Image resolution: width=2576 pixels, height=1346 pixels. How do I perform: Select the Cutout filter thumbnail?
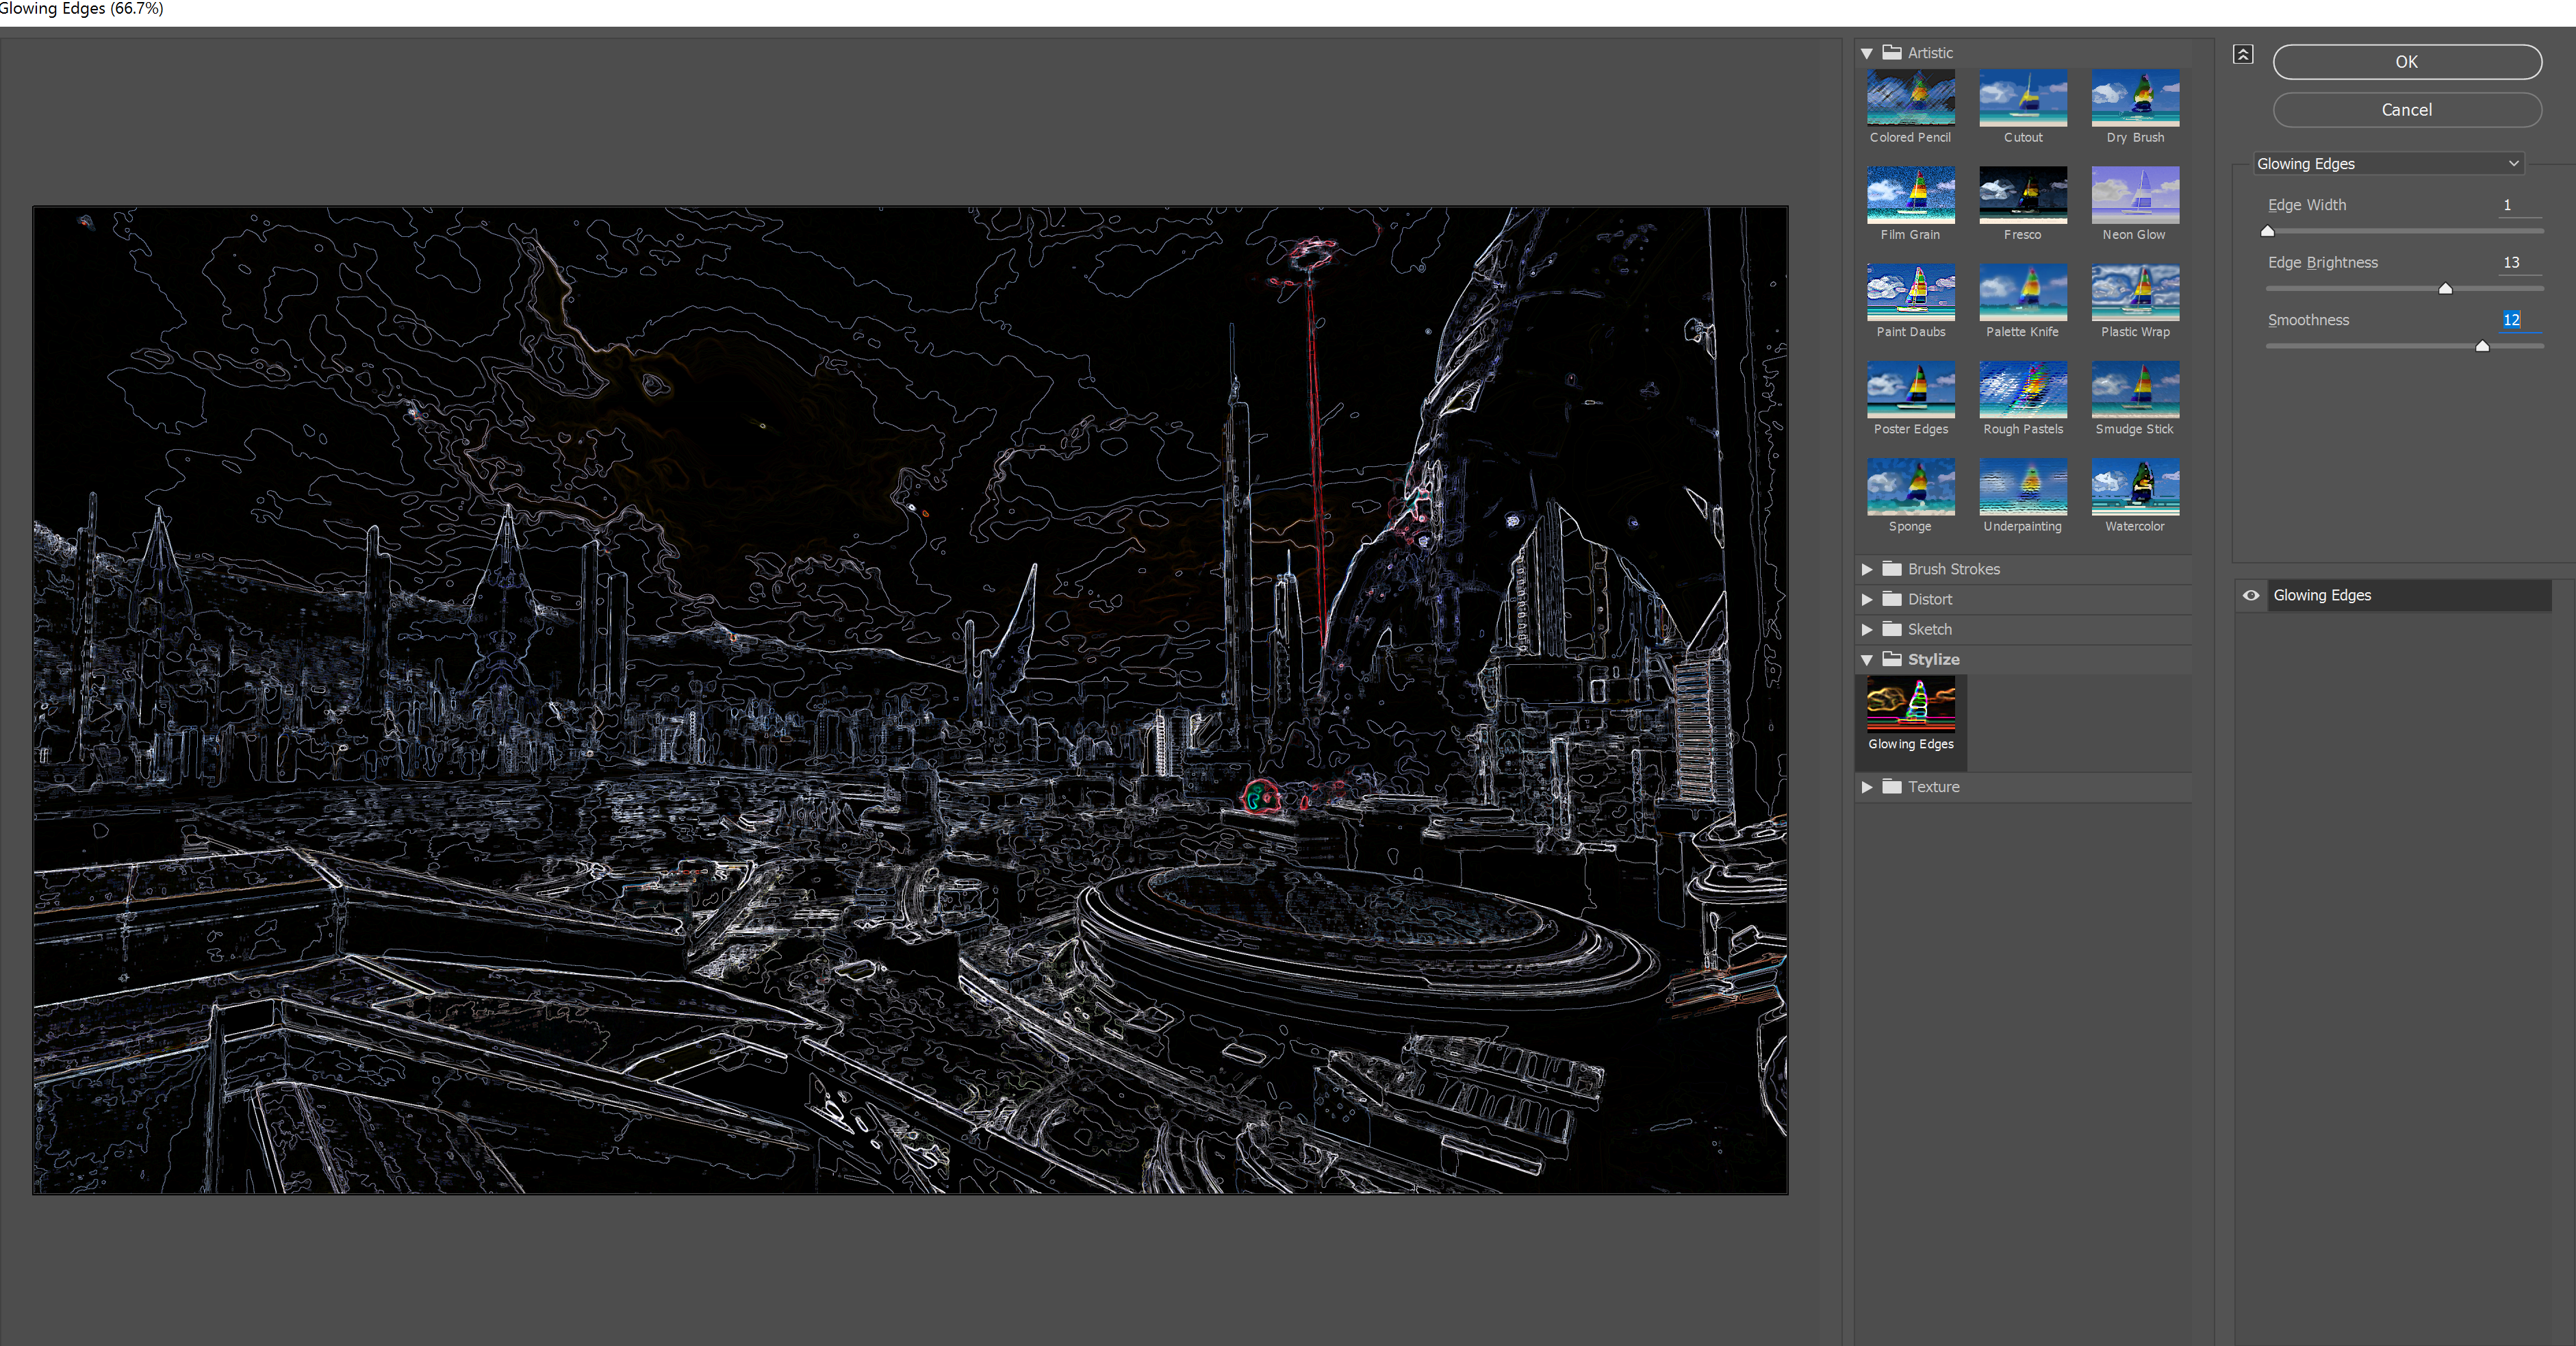2022,97
